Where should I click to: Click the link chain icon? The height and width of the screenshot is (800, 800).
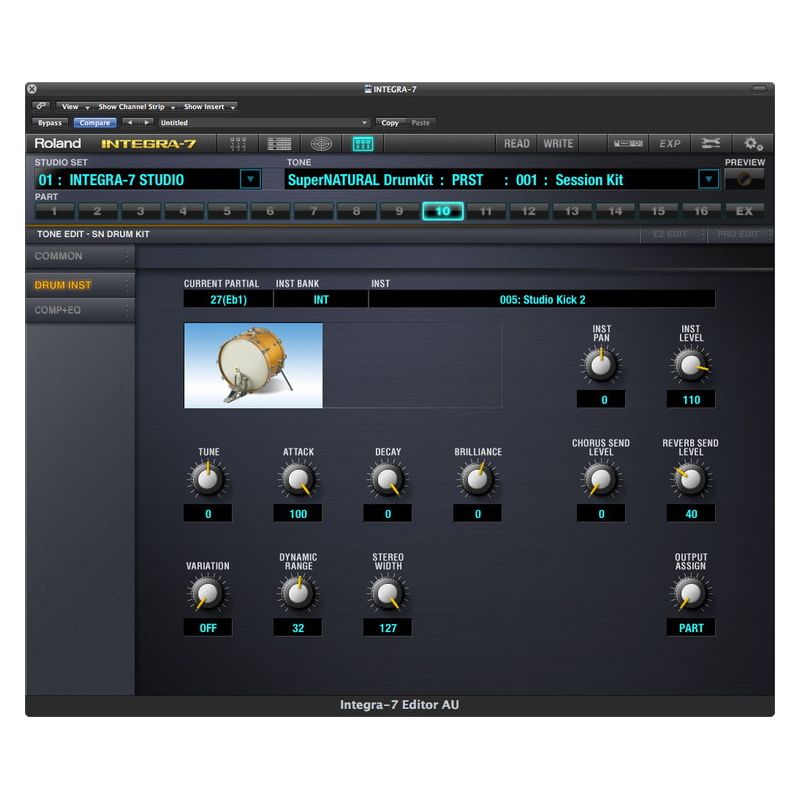(41, 106)
